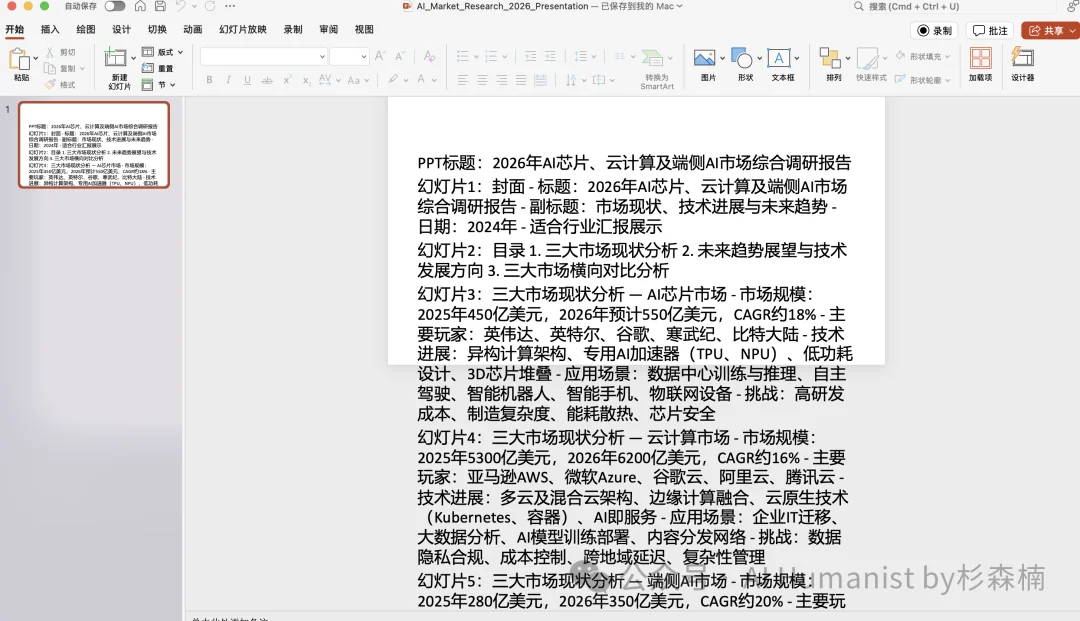Open the font name combo box

click(263, 57)
